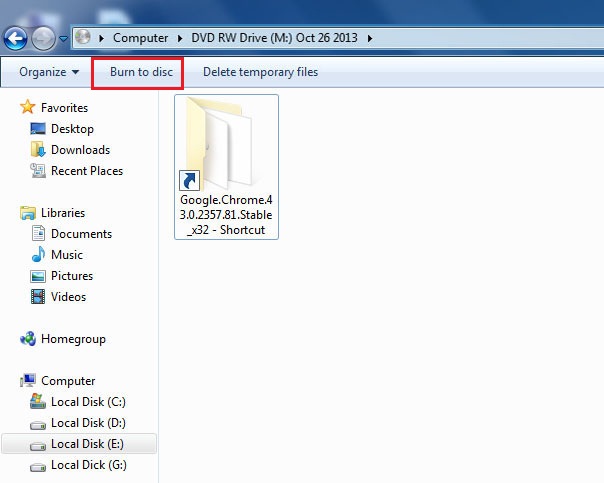Click the Libraries folder icon
Screen dimensions: 604x483
click(x=28, y=213)
